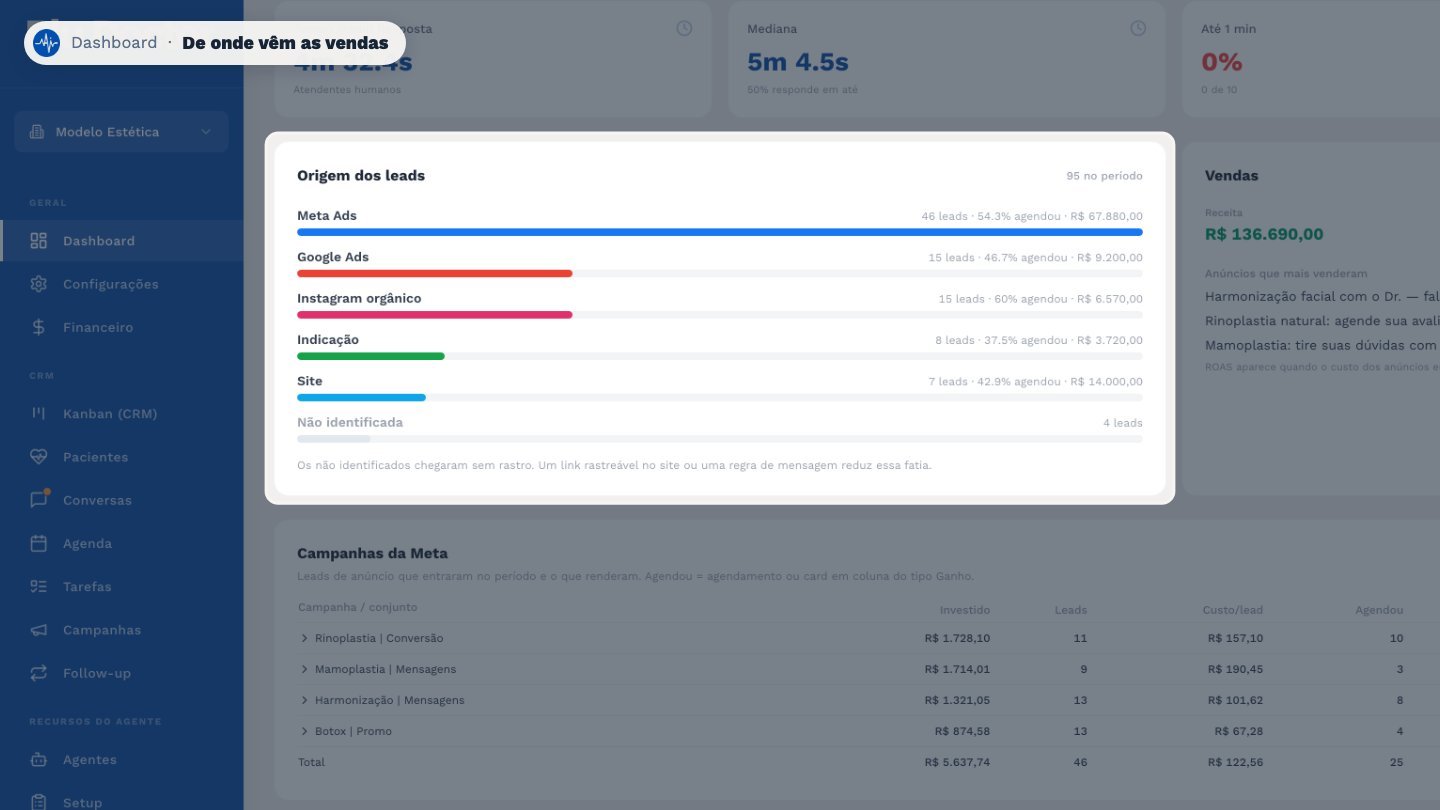This screenshot has height=810, width=1440.
Task: Expand the Rinoplastia | Conversão campaign row
Action: click(x=304, y=638)
